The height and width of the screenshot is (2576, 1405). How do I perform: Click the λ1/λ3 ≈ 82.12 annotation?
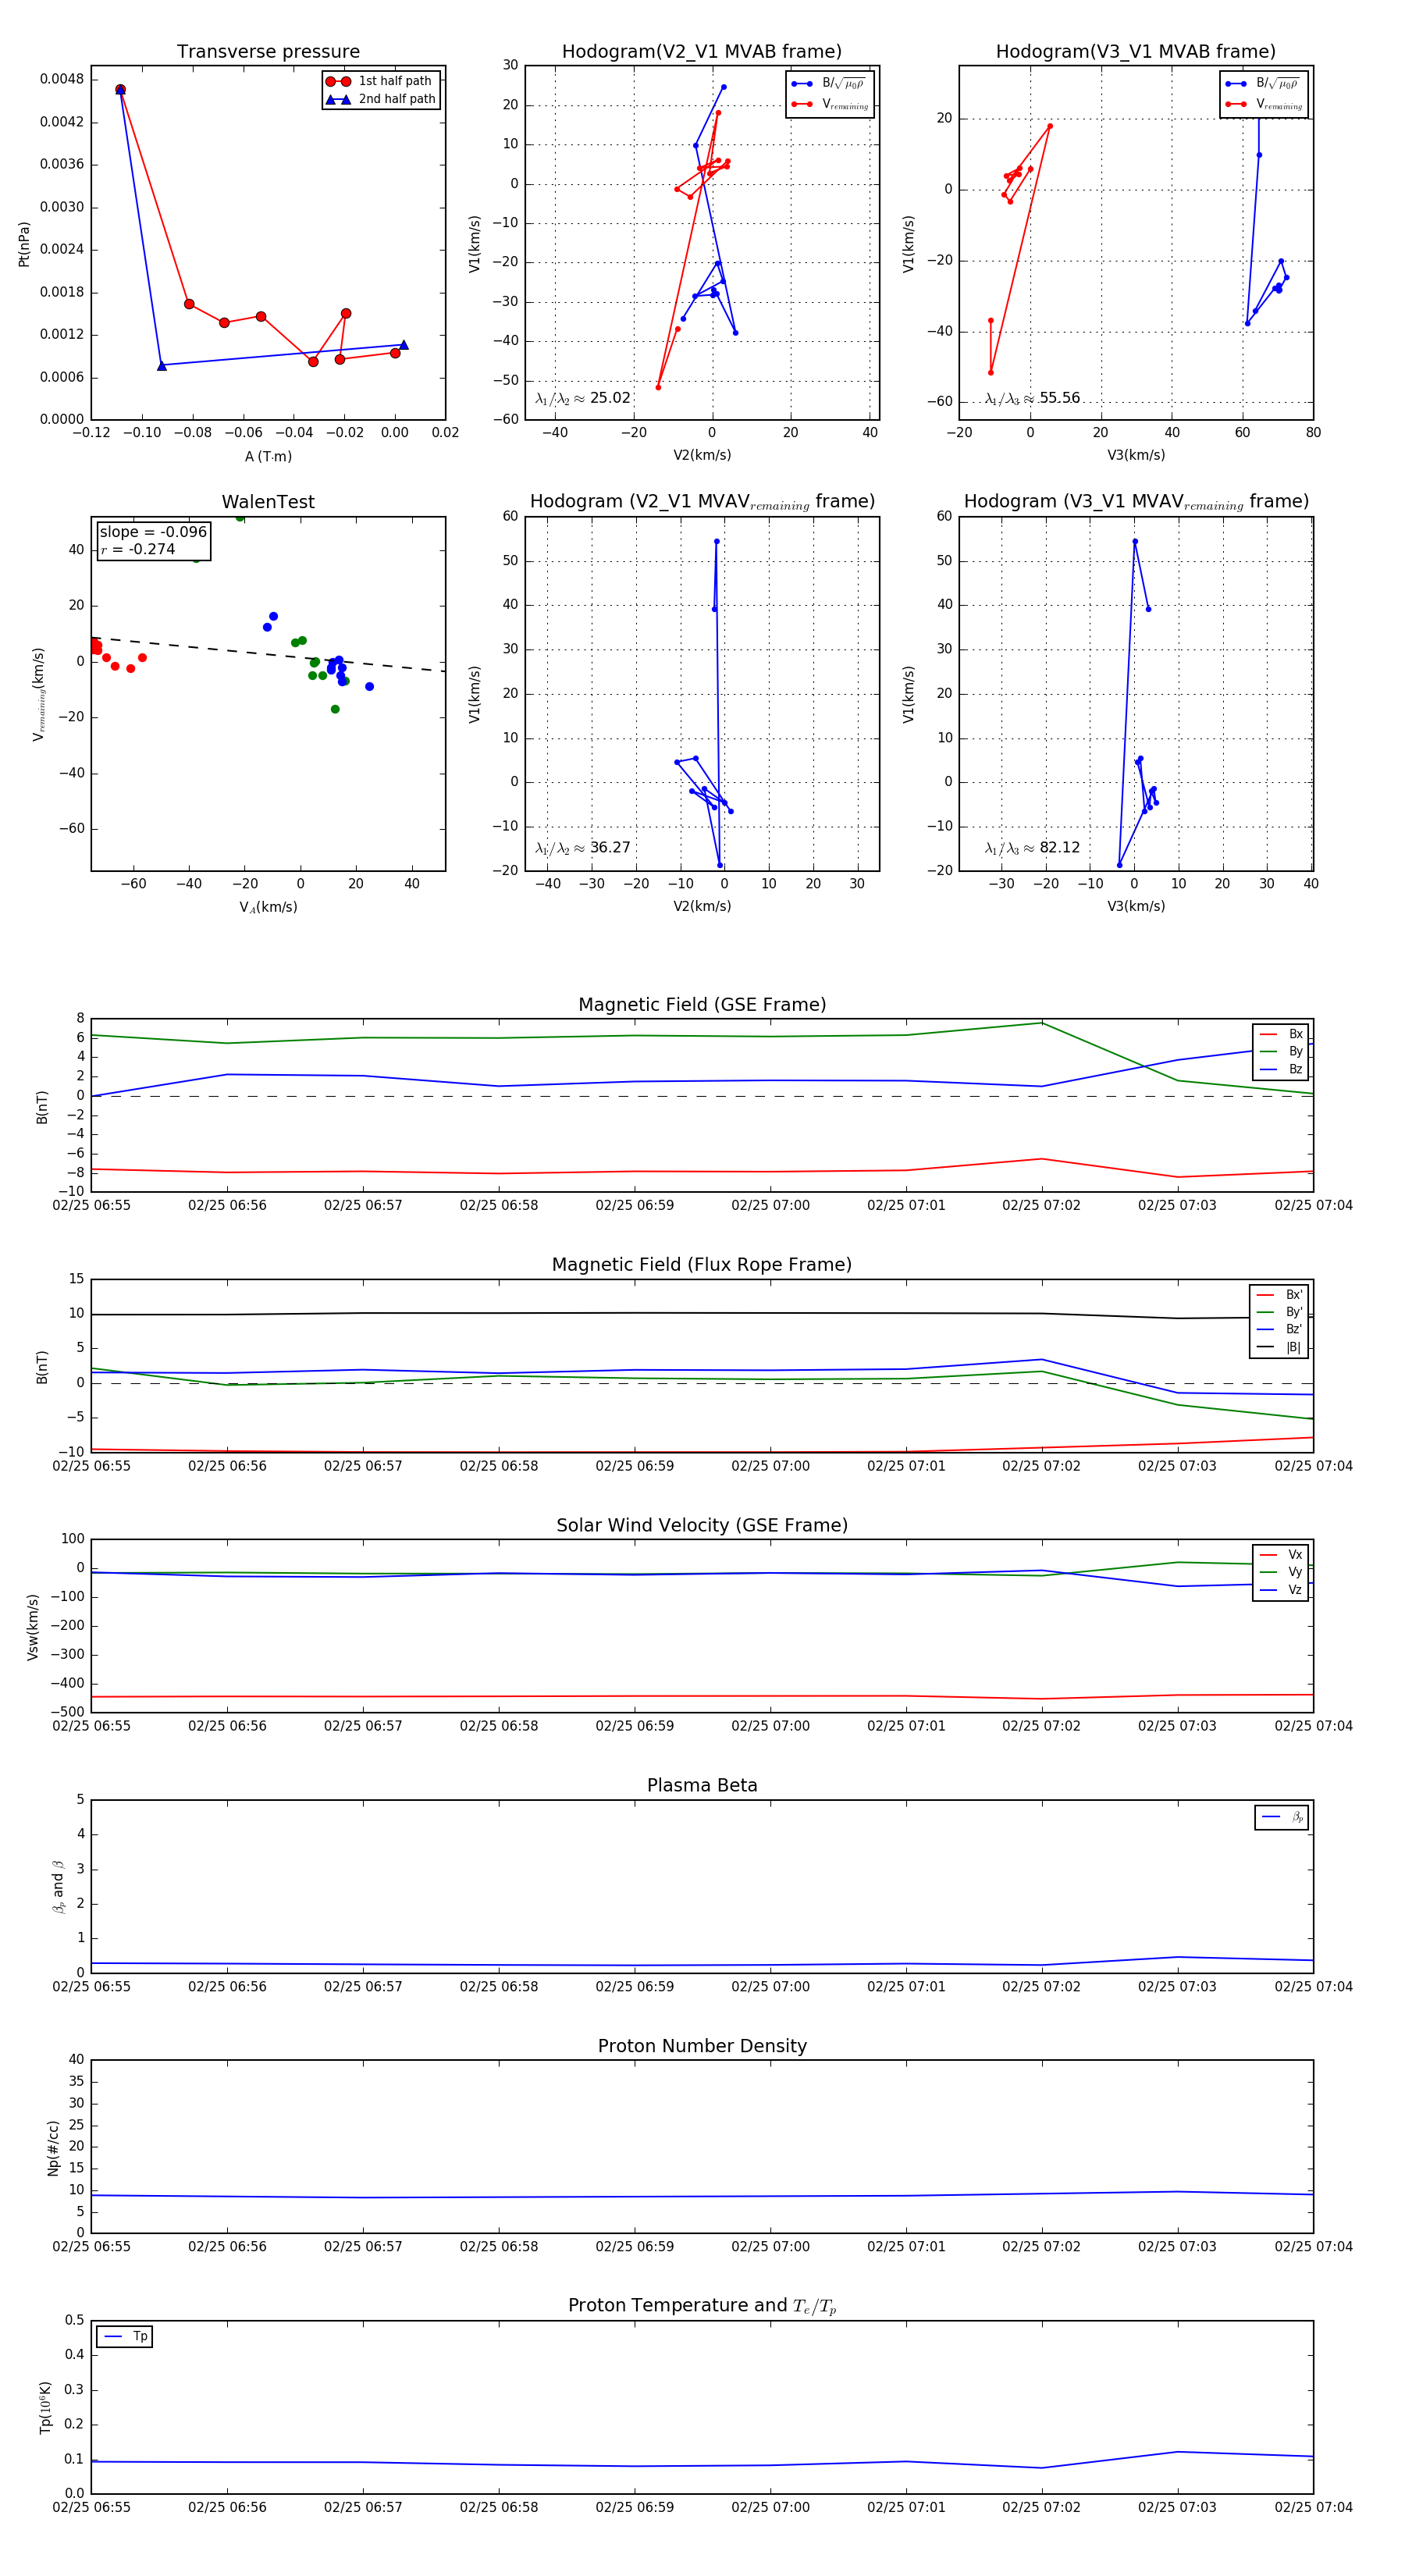pos(1032,848)
